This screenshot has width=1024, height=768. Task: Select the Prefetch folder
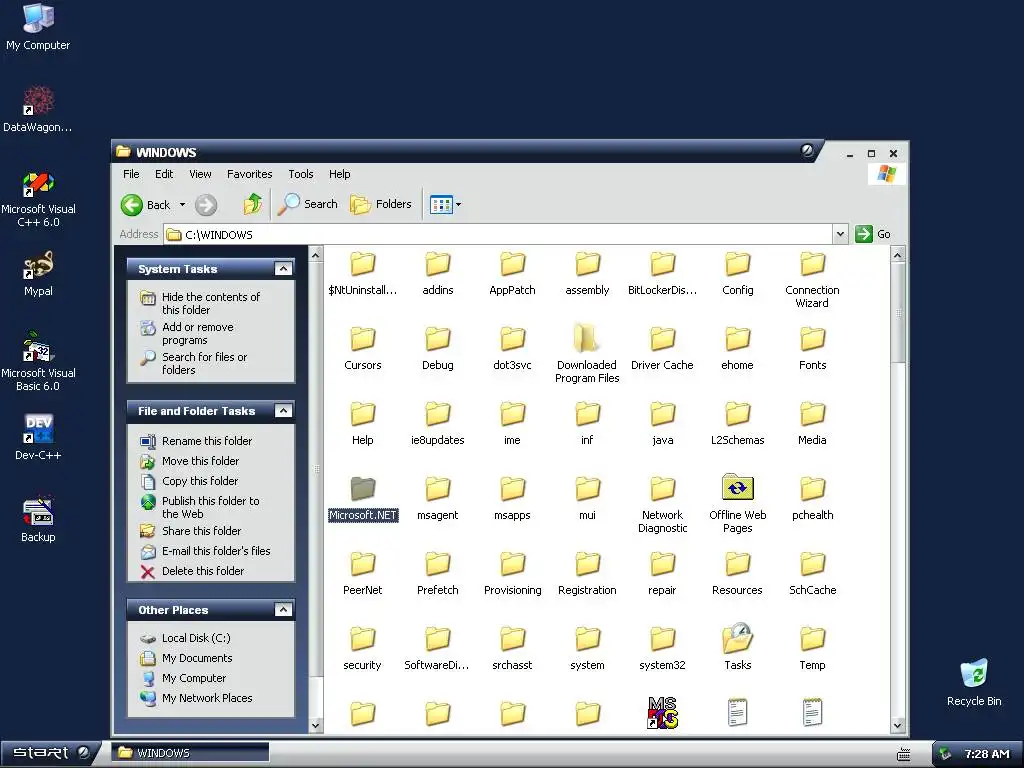click(x=438, y=573)
